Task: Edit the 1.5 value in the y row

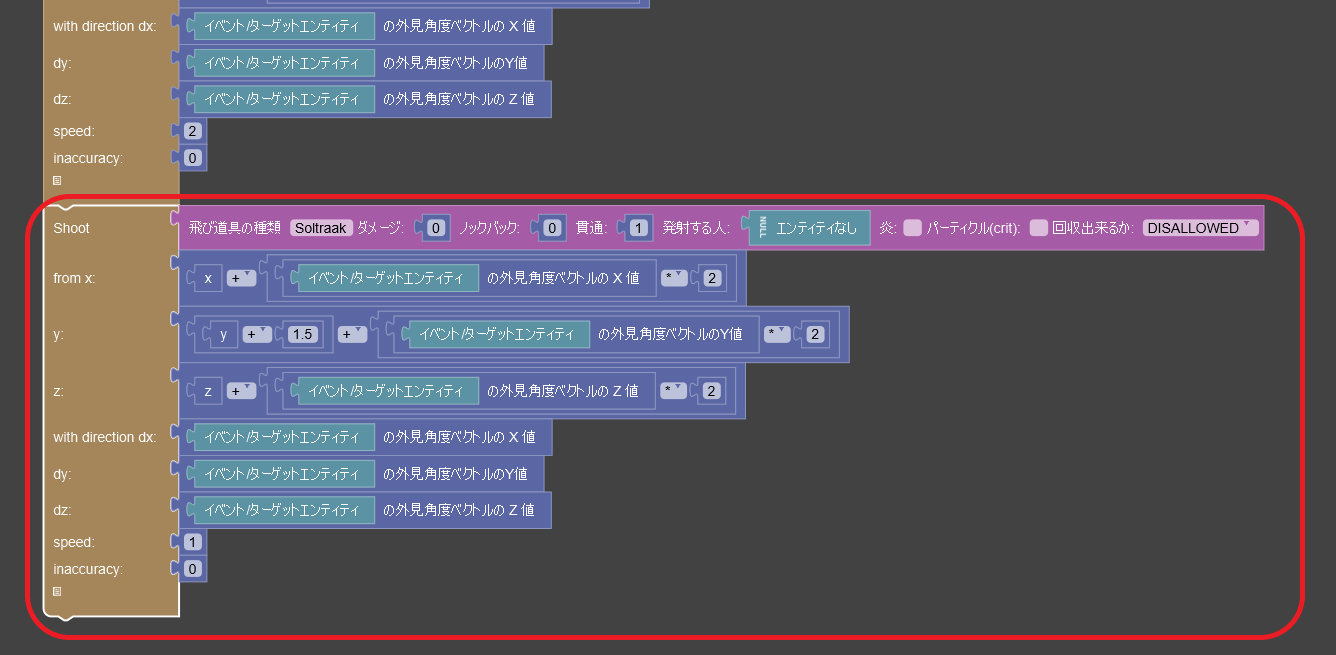Action: coord(302,334)
